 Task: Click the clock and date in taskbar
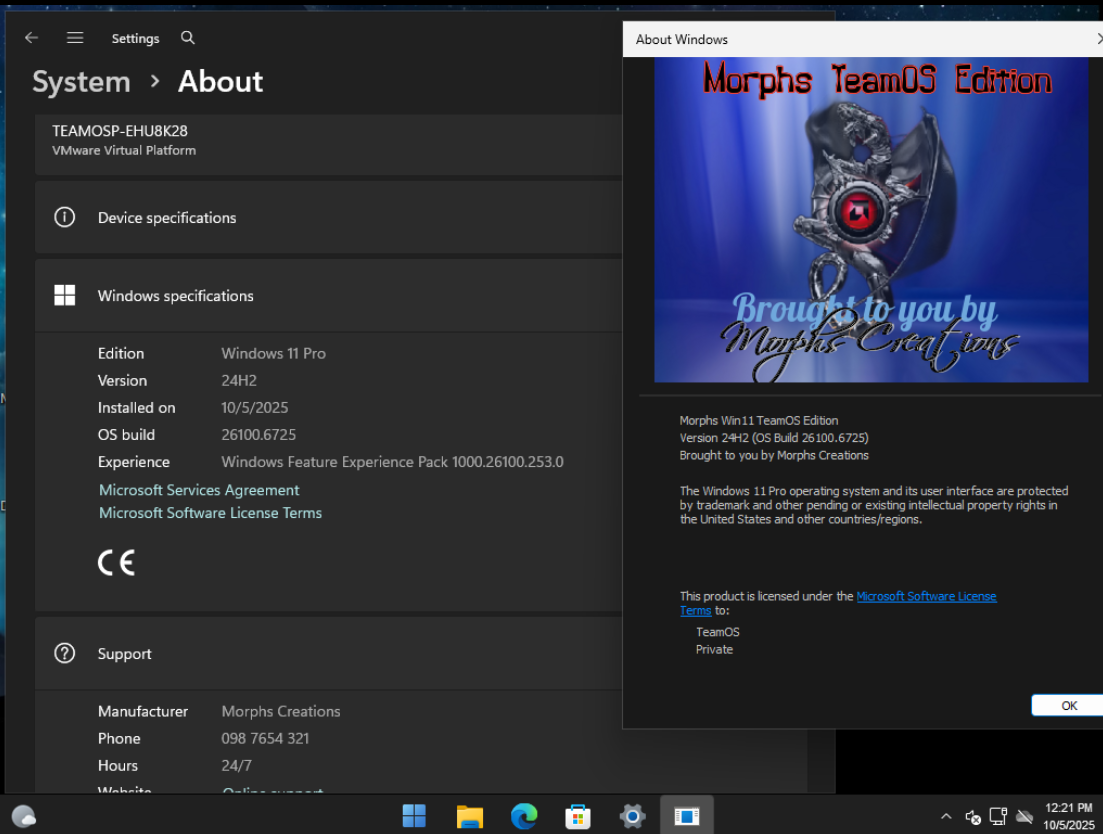pos(1067,816)
